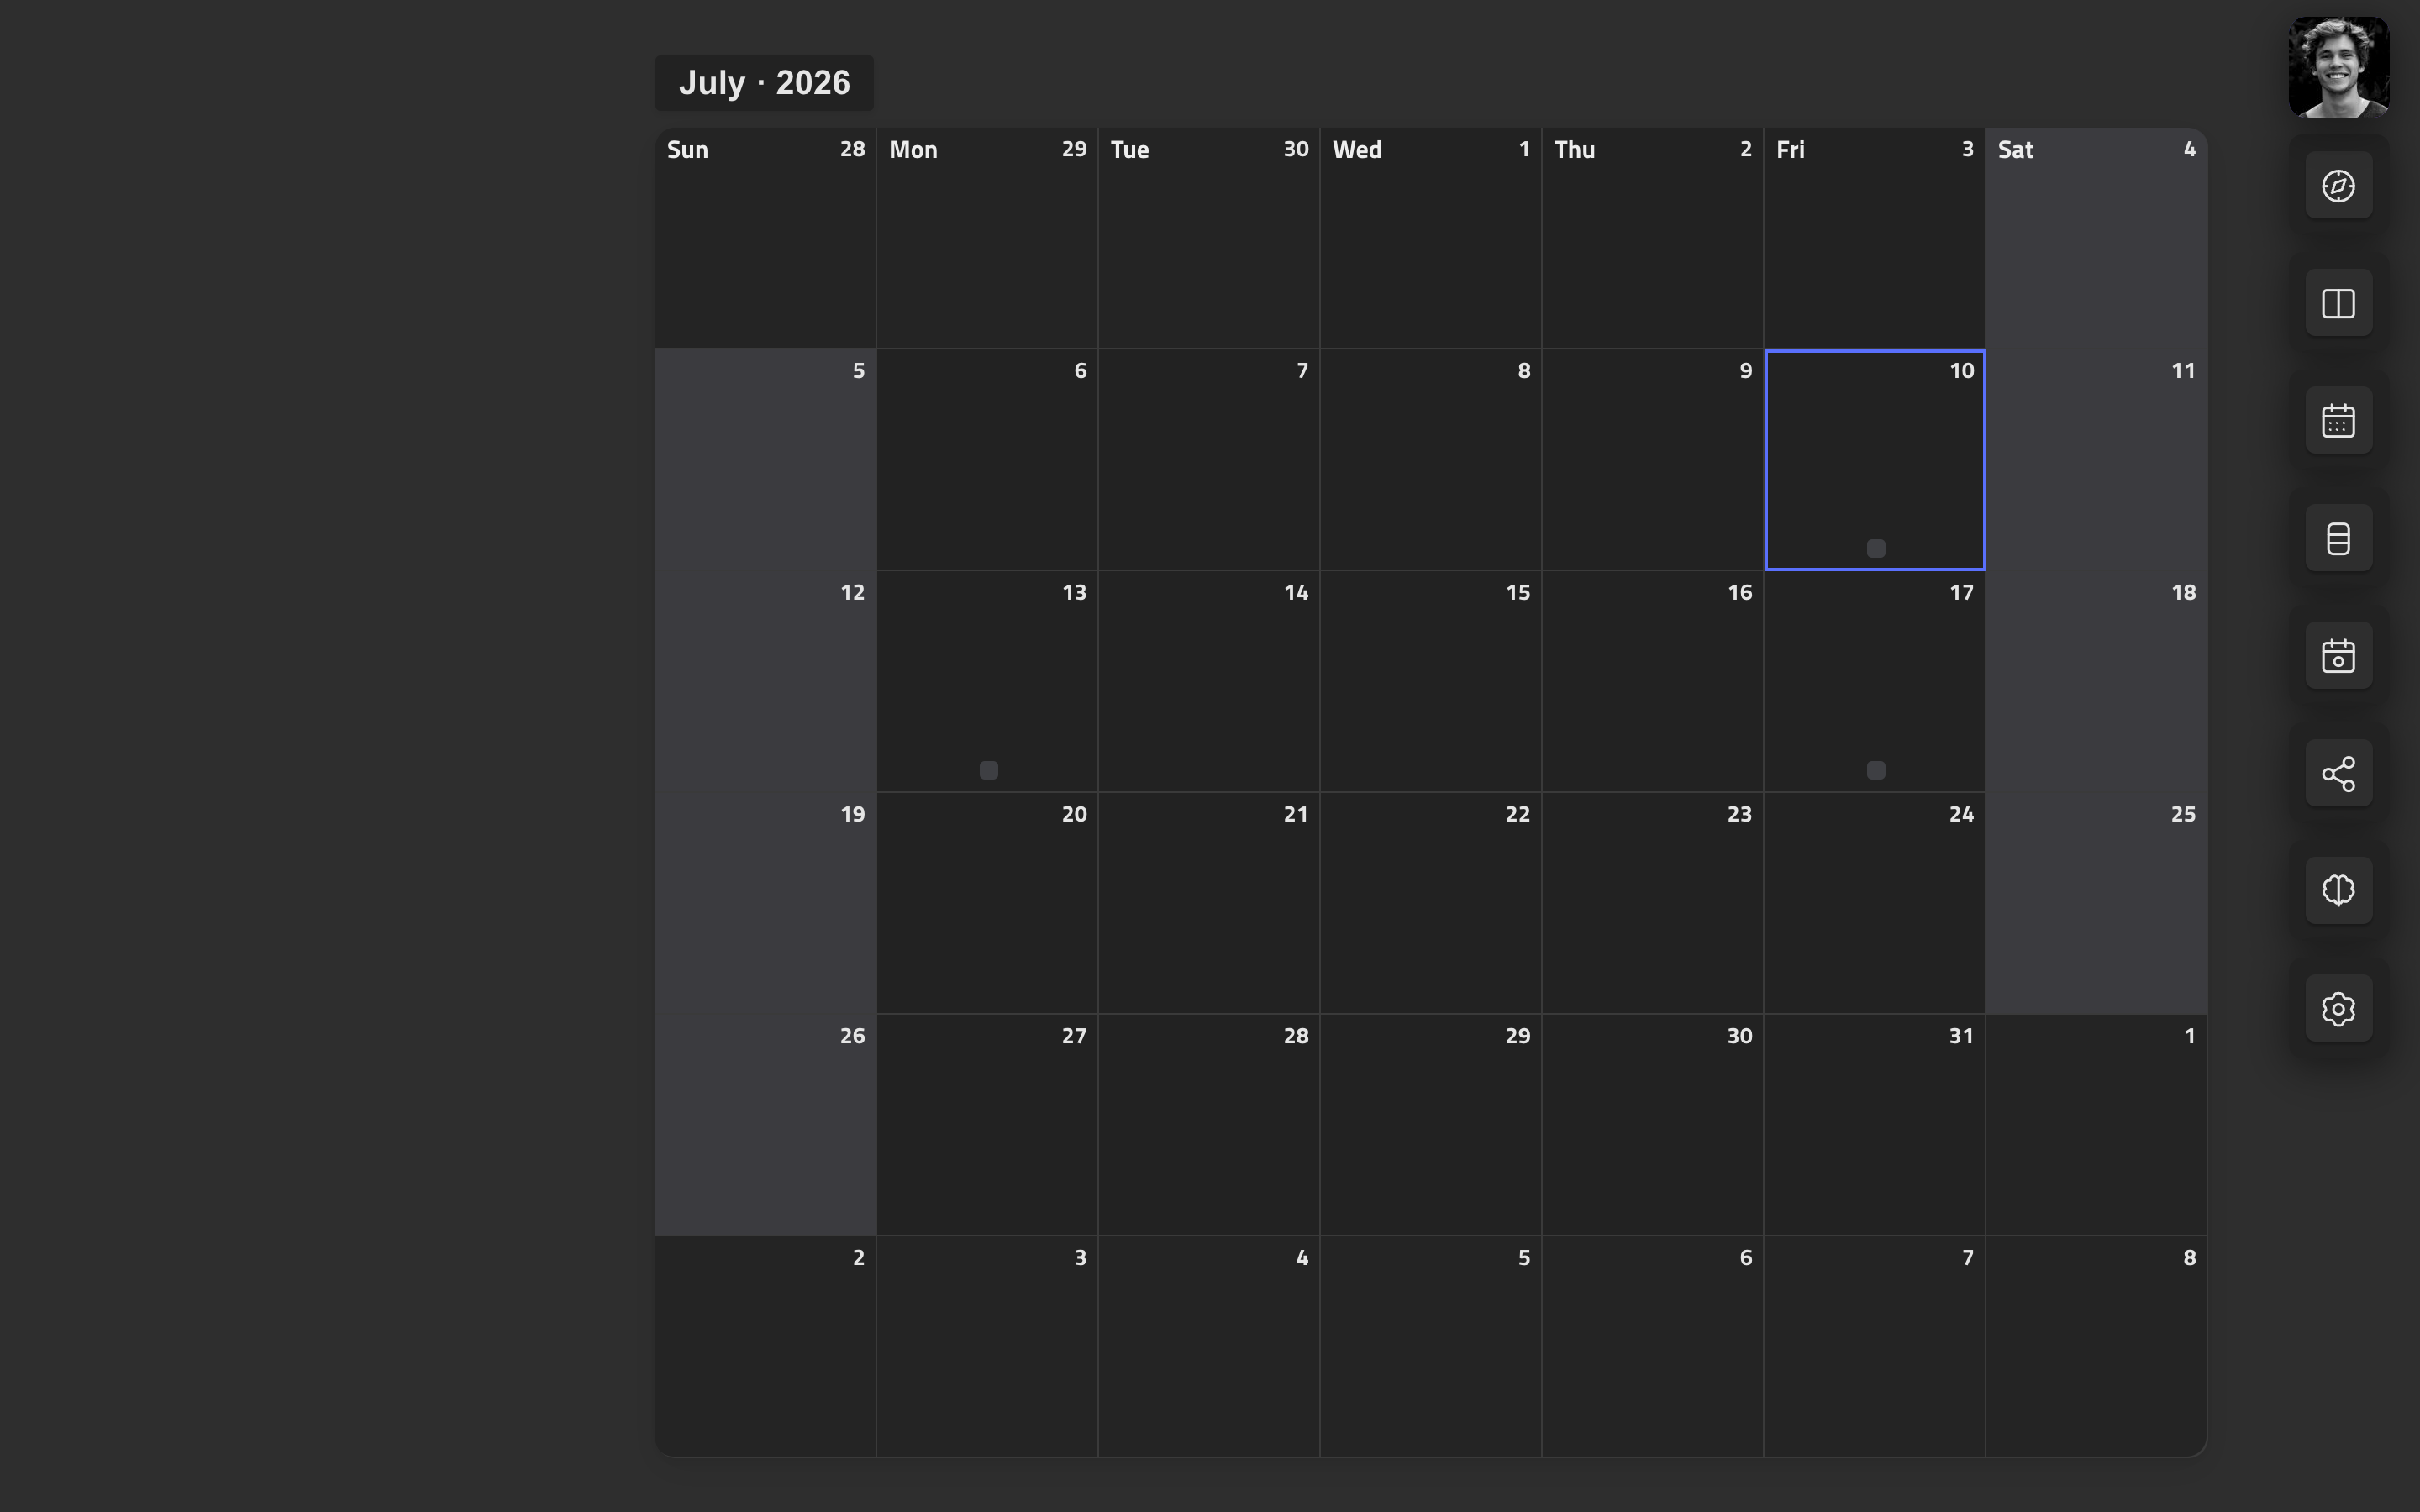The height and width of the screenshot is (1512, 2420).
Task: Click the July · 2026 month title
Action: pos(764,83)
